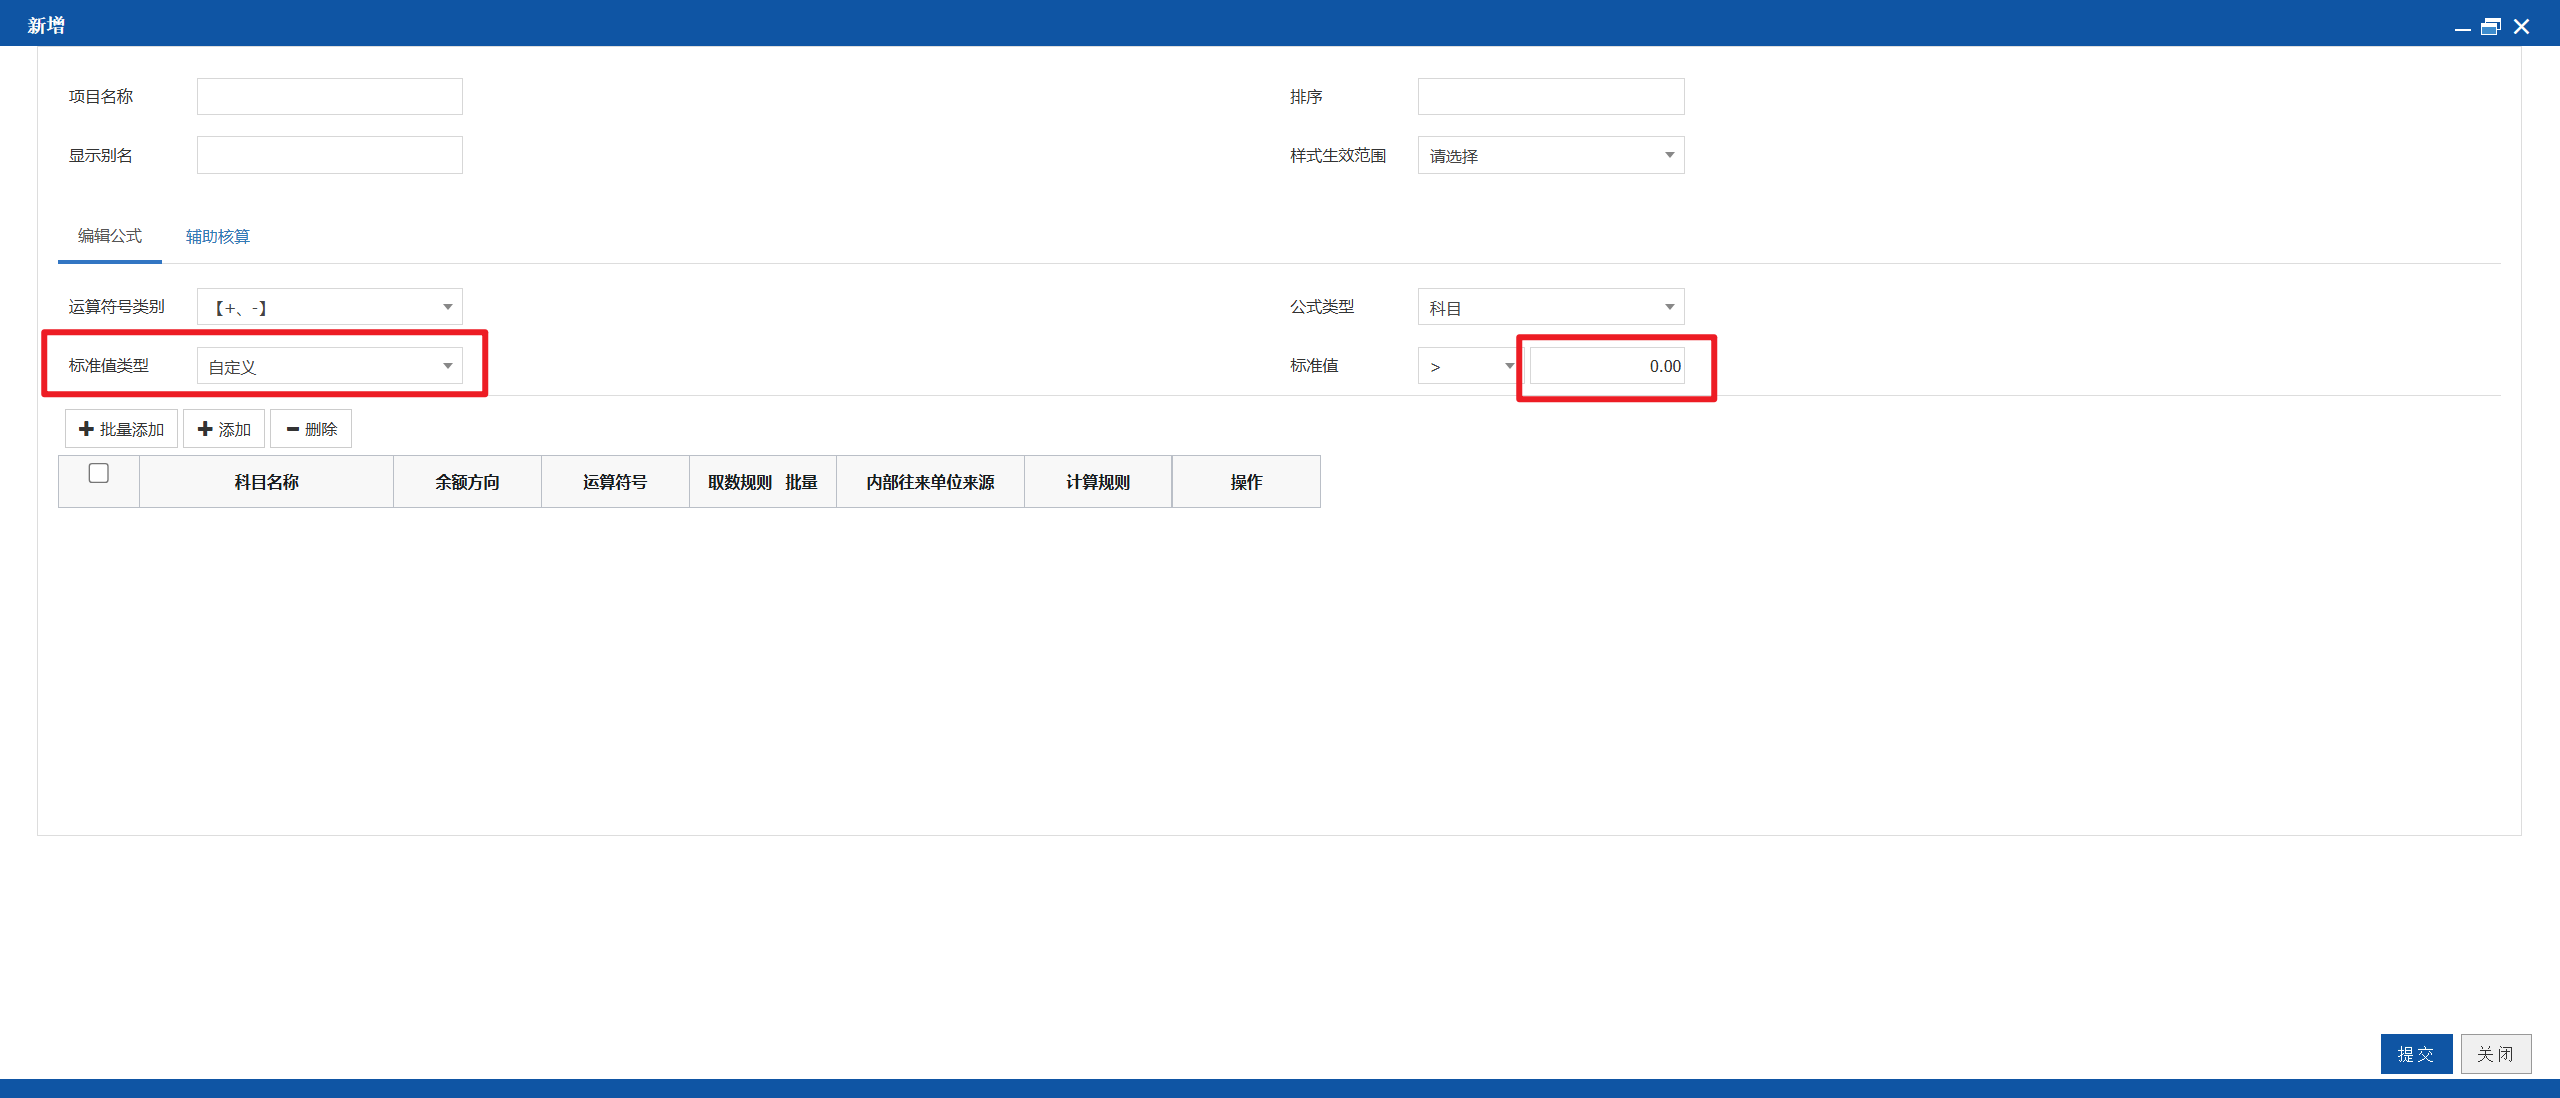This screenshot has height=1098, width=2560.
Task: Open the 标准值 comparison operator dropdown
Action: (x=1469, y=366)
